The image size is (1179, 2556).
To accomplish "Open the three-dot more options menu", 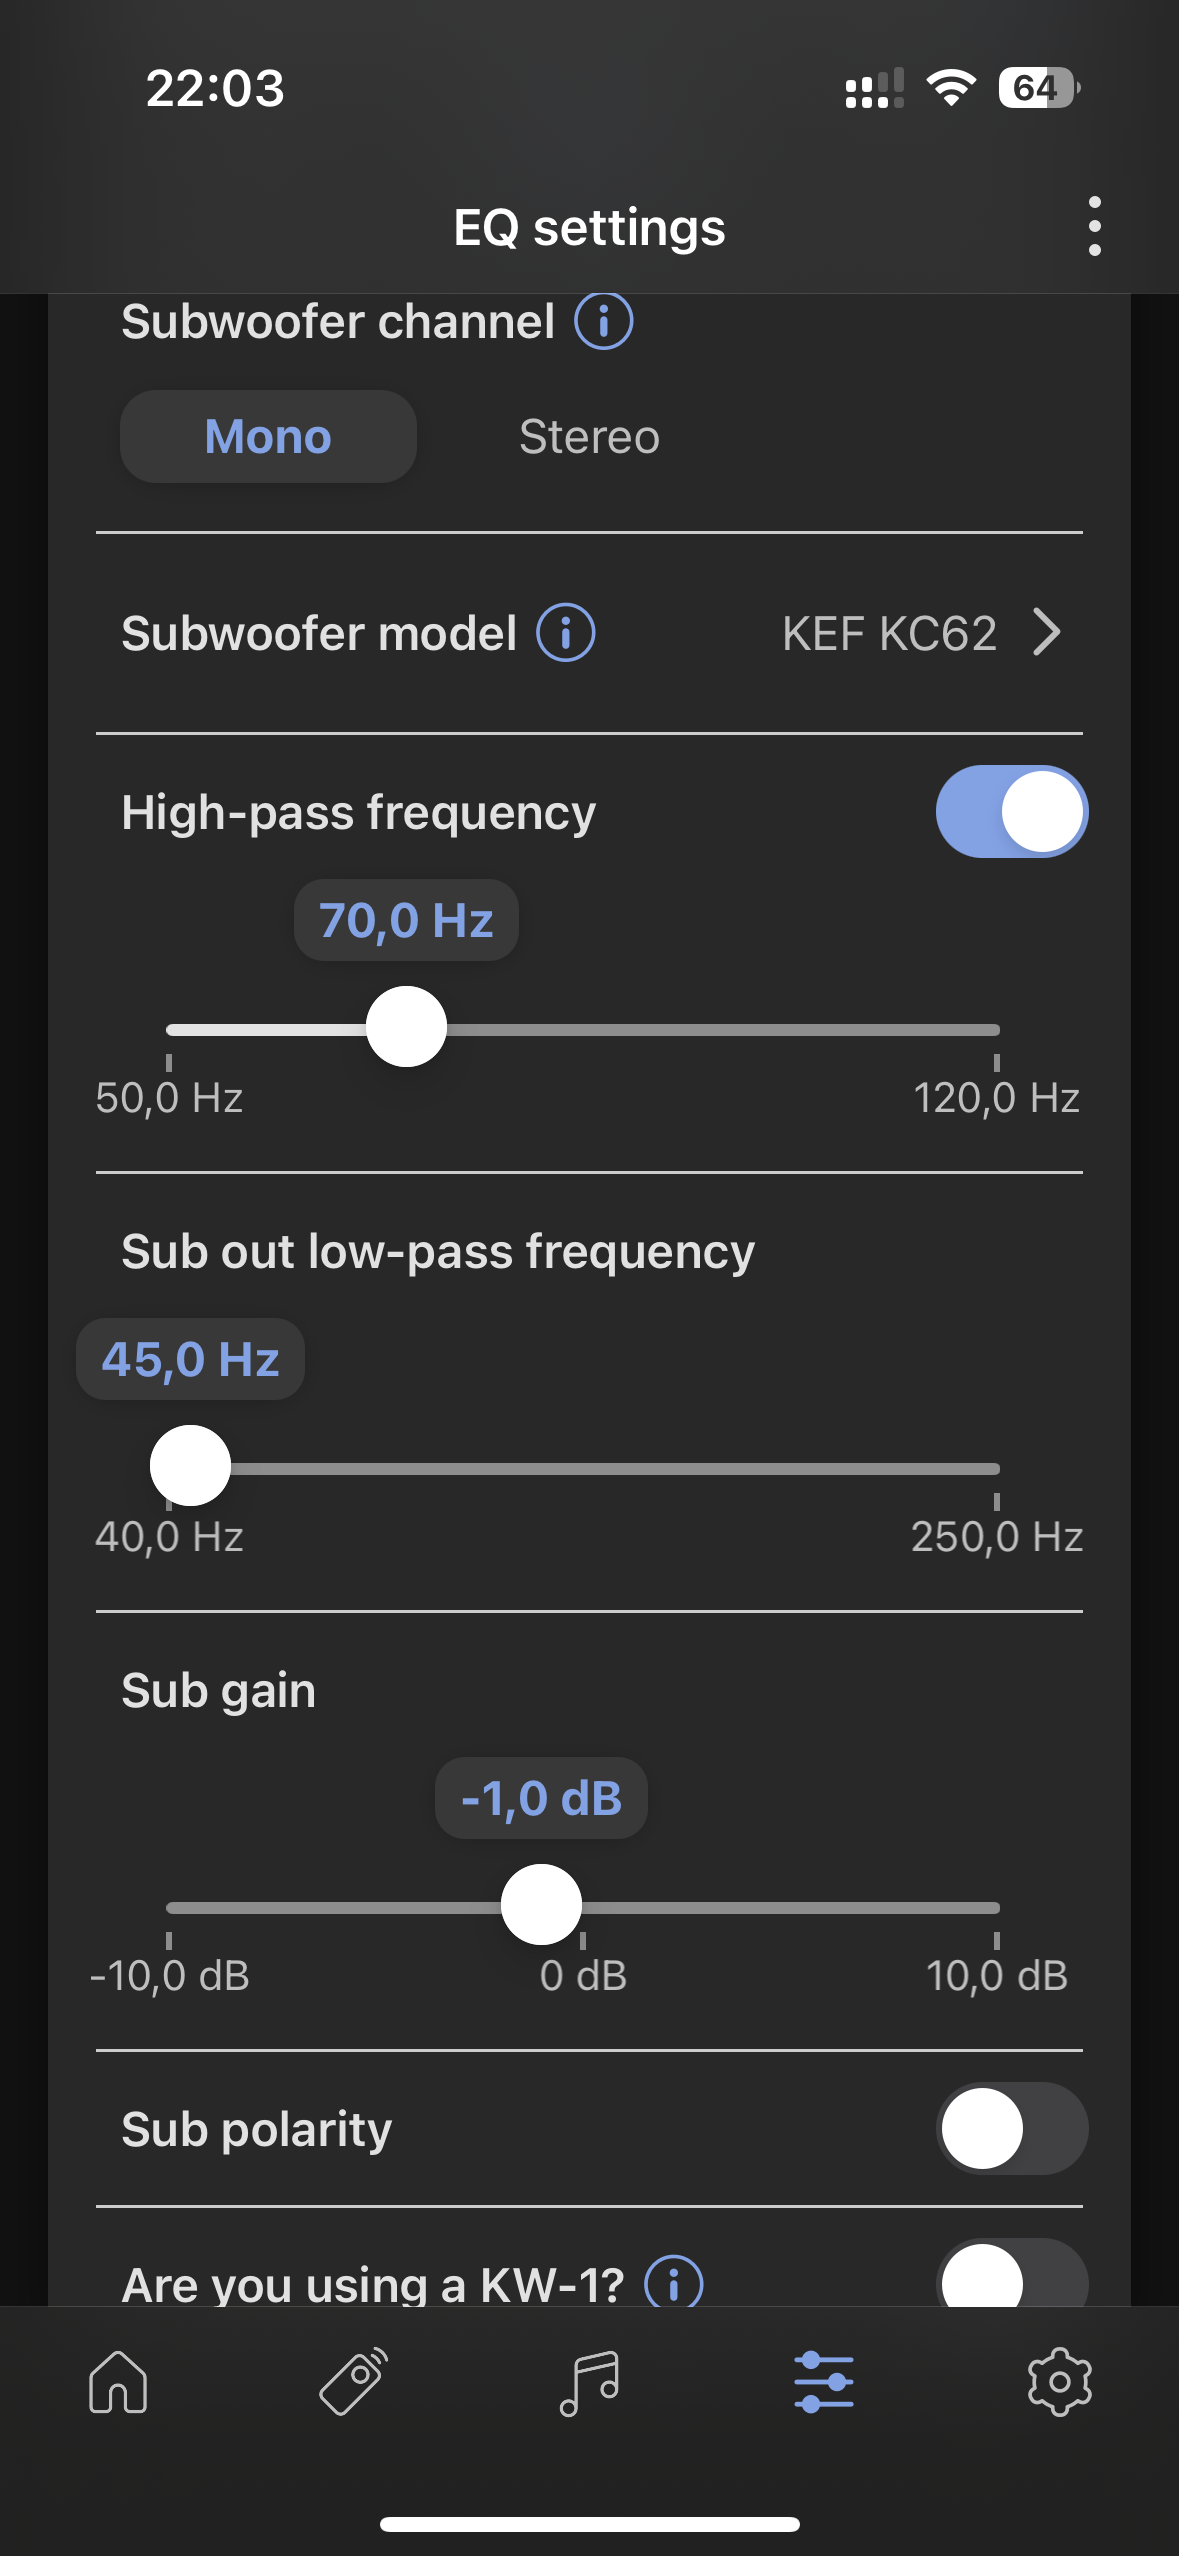I will 1094,226.
